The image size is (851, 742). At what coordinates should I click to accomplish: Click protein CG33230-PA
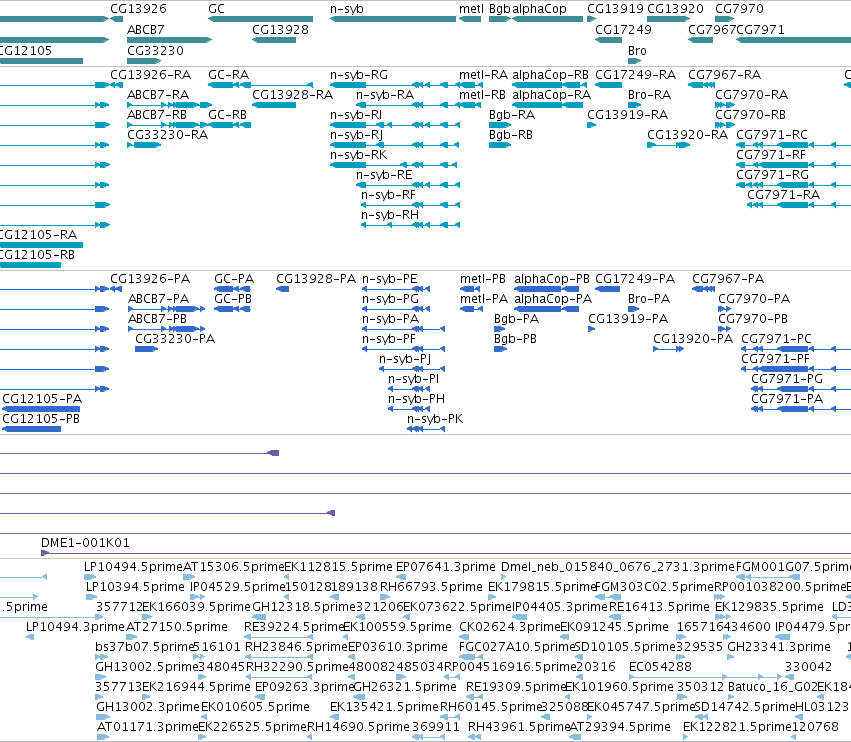tap(175, 339)
